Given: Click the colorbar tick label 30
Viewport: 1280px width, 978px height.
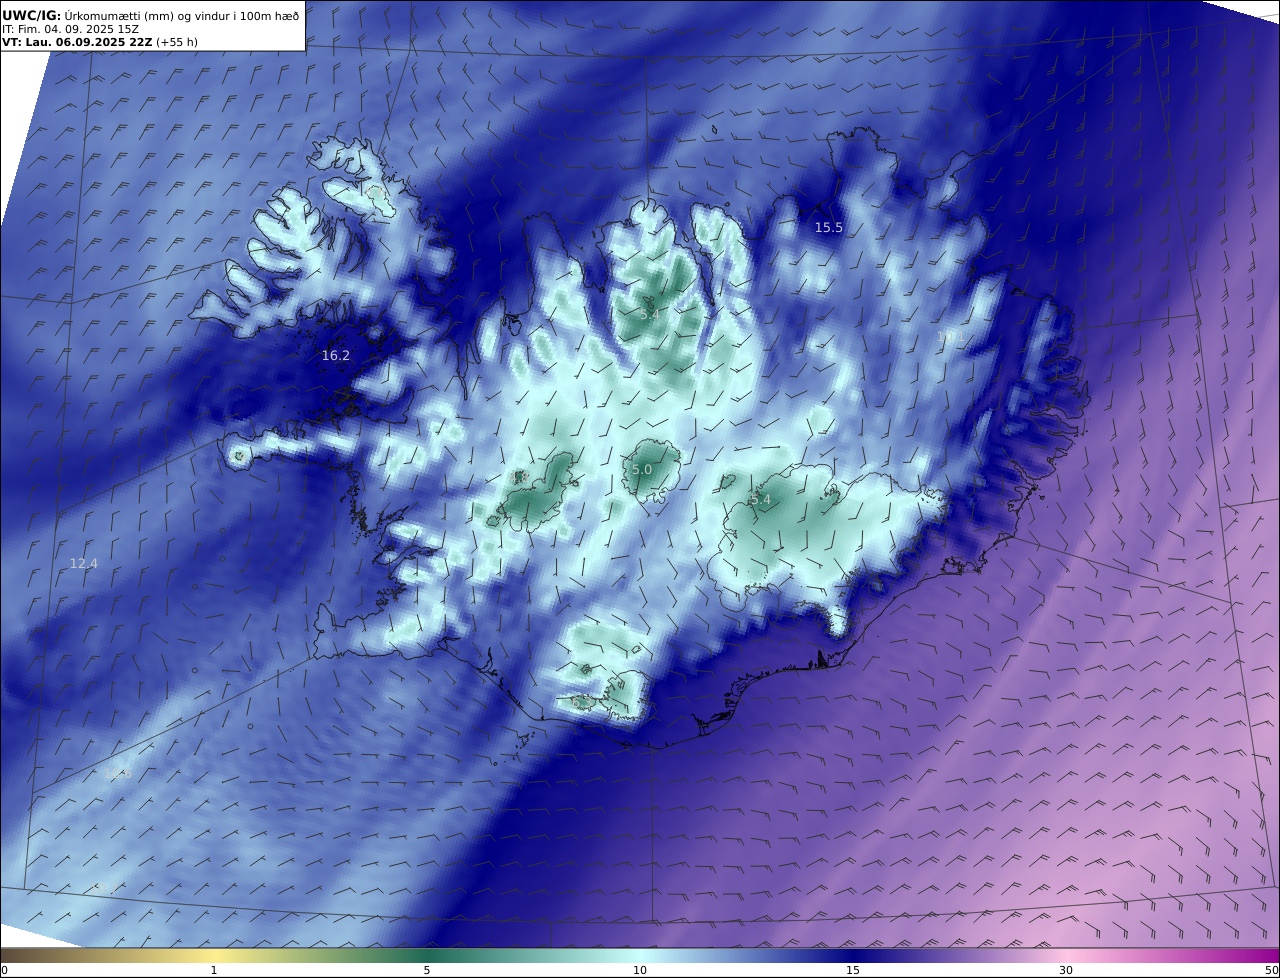Looking at the screenshot, I should coord(1066,970).
